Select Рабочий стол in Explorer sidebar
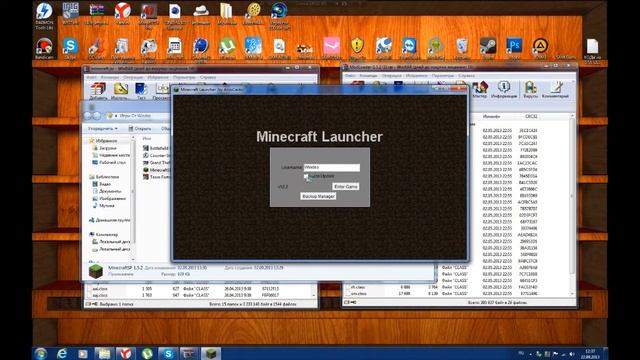Screen dimensions: 640x360 click(112, 162)
